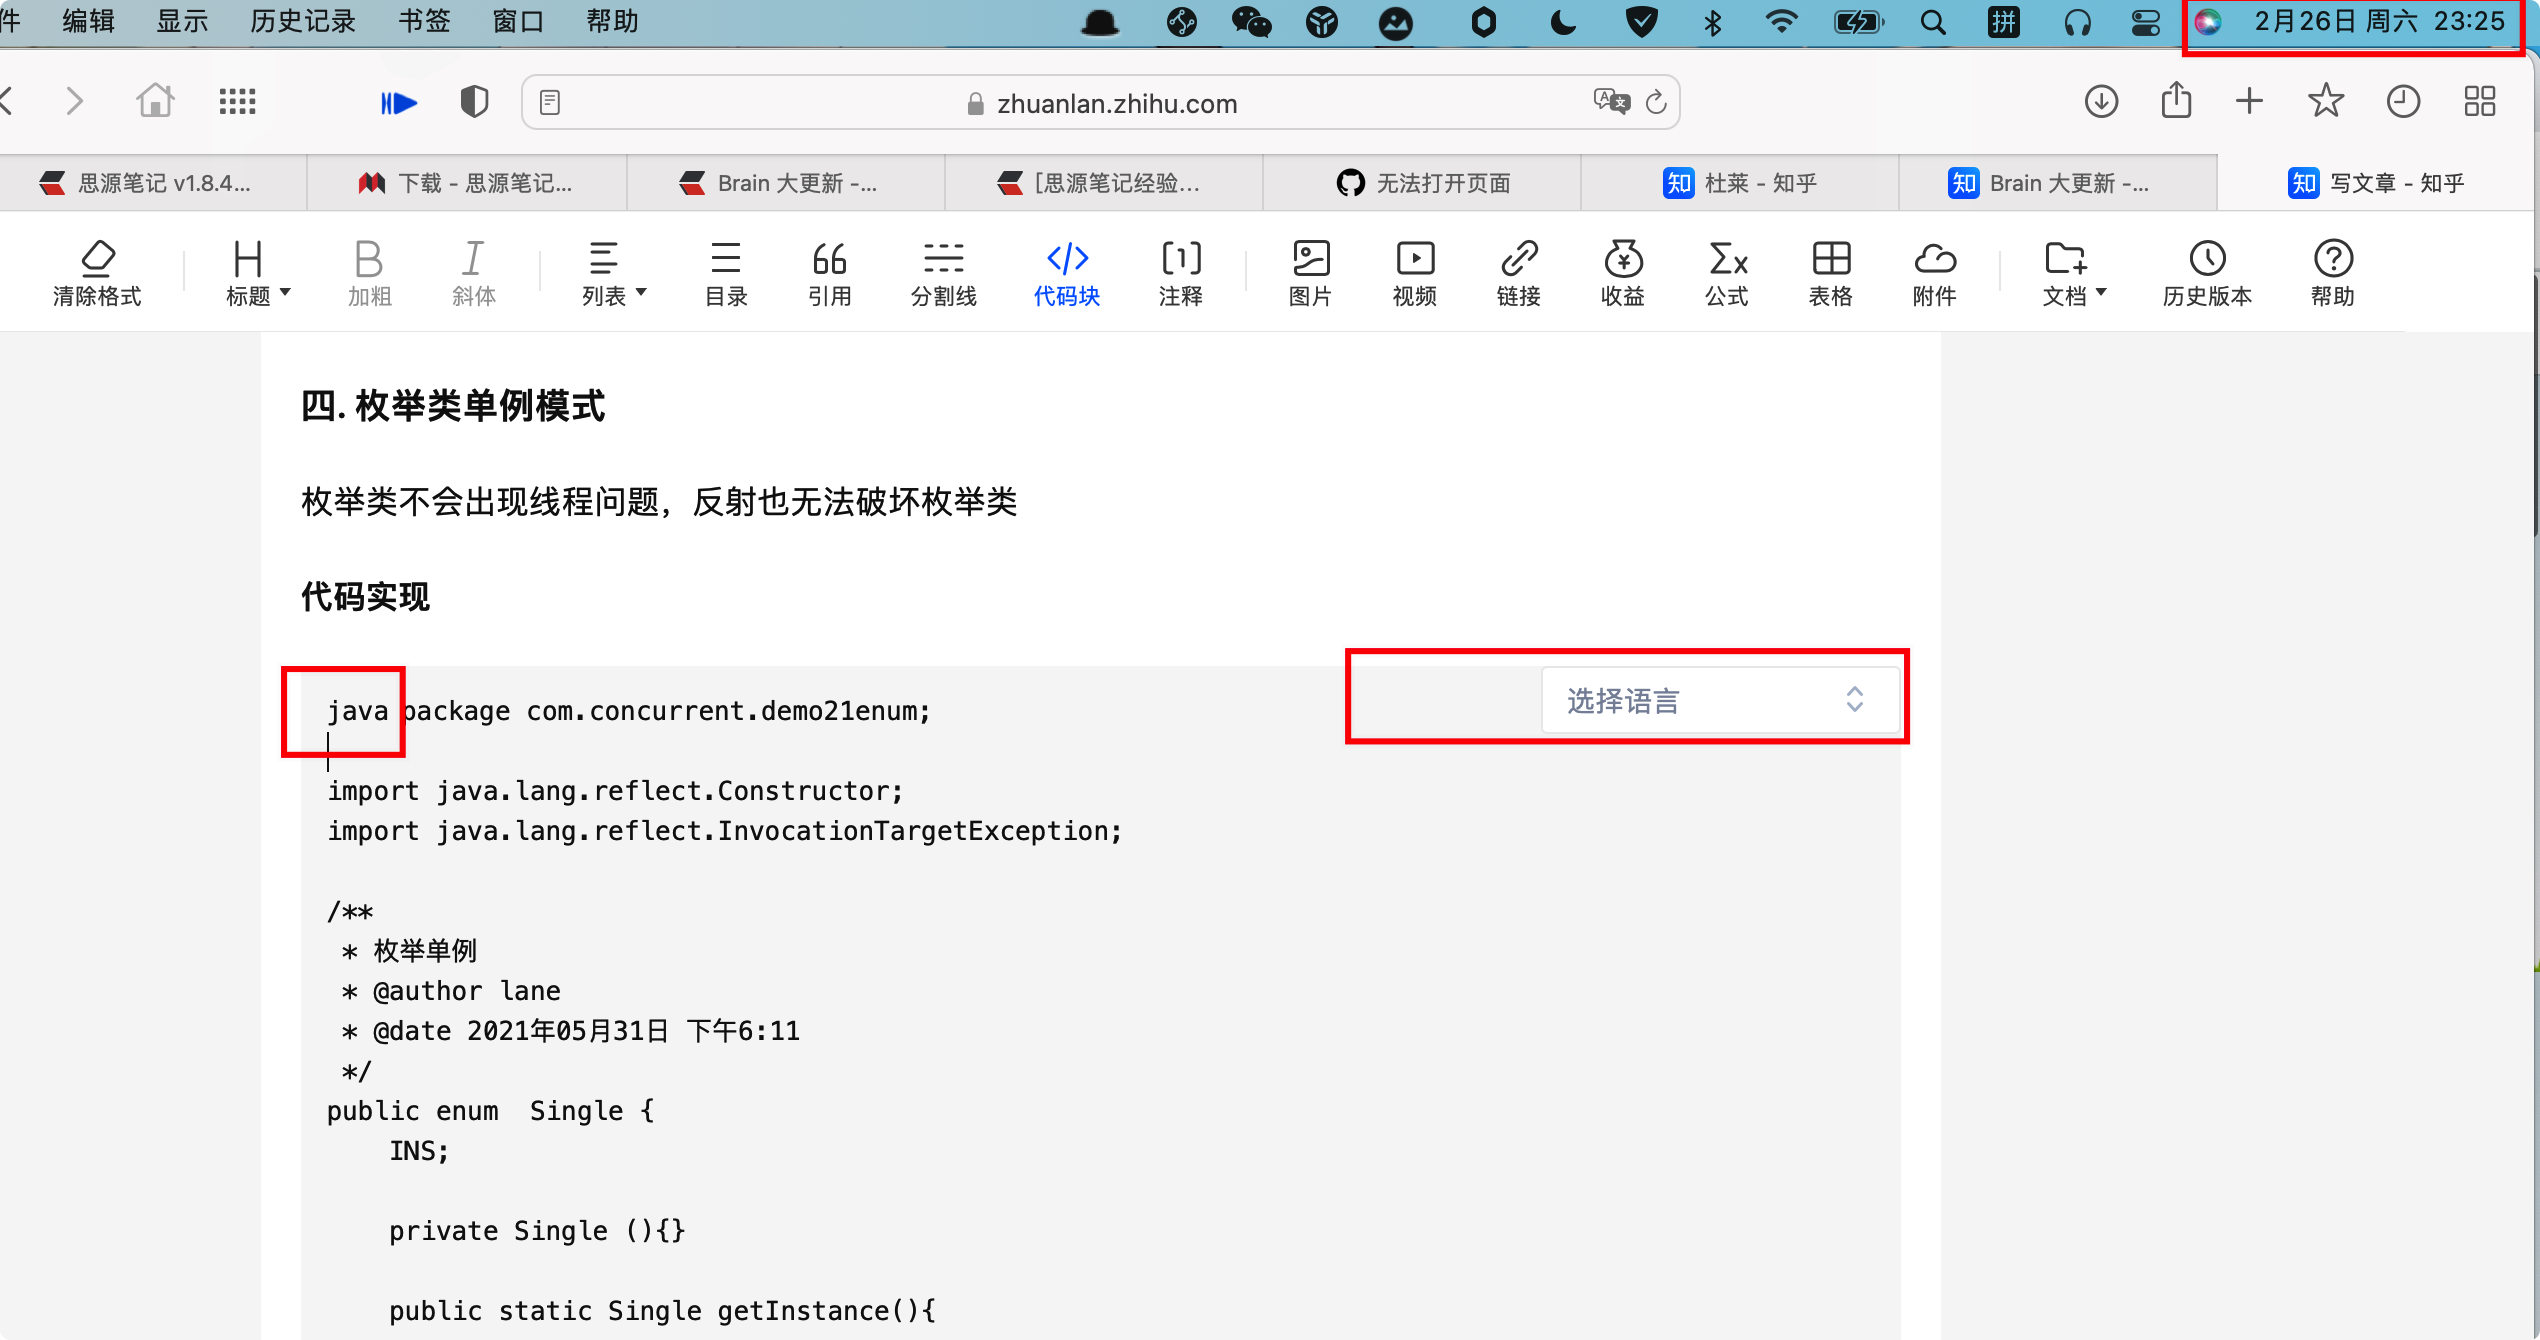Click the code block (代码块) icon
Screen dimensions: 2540x1340
(1066, 272)
